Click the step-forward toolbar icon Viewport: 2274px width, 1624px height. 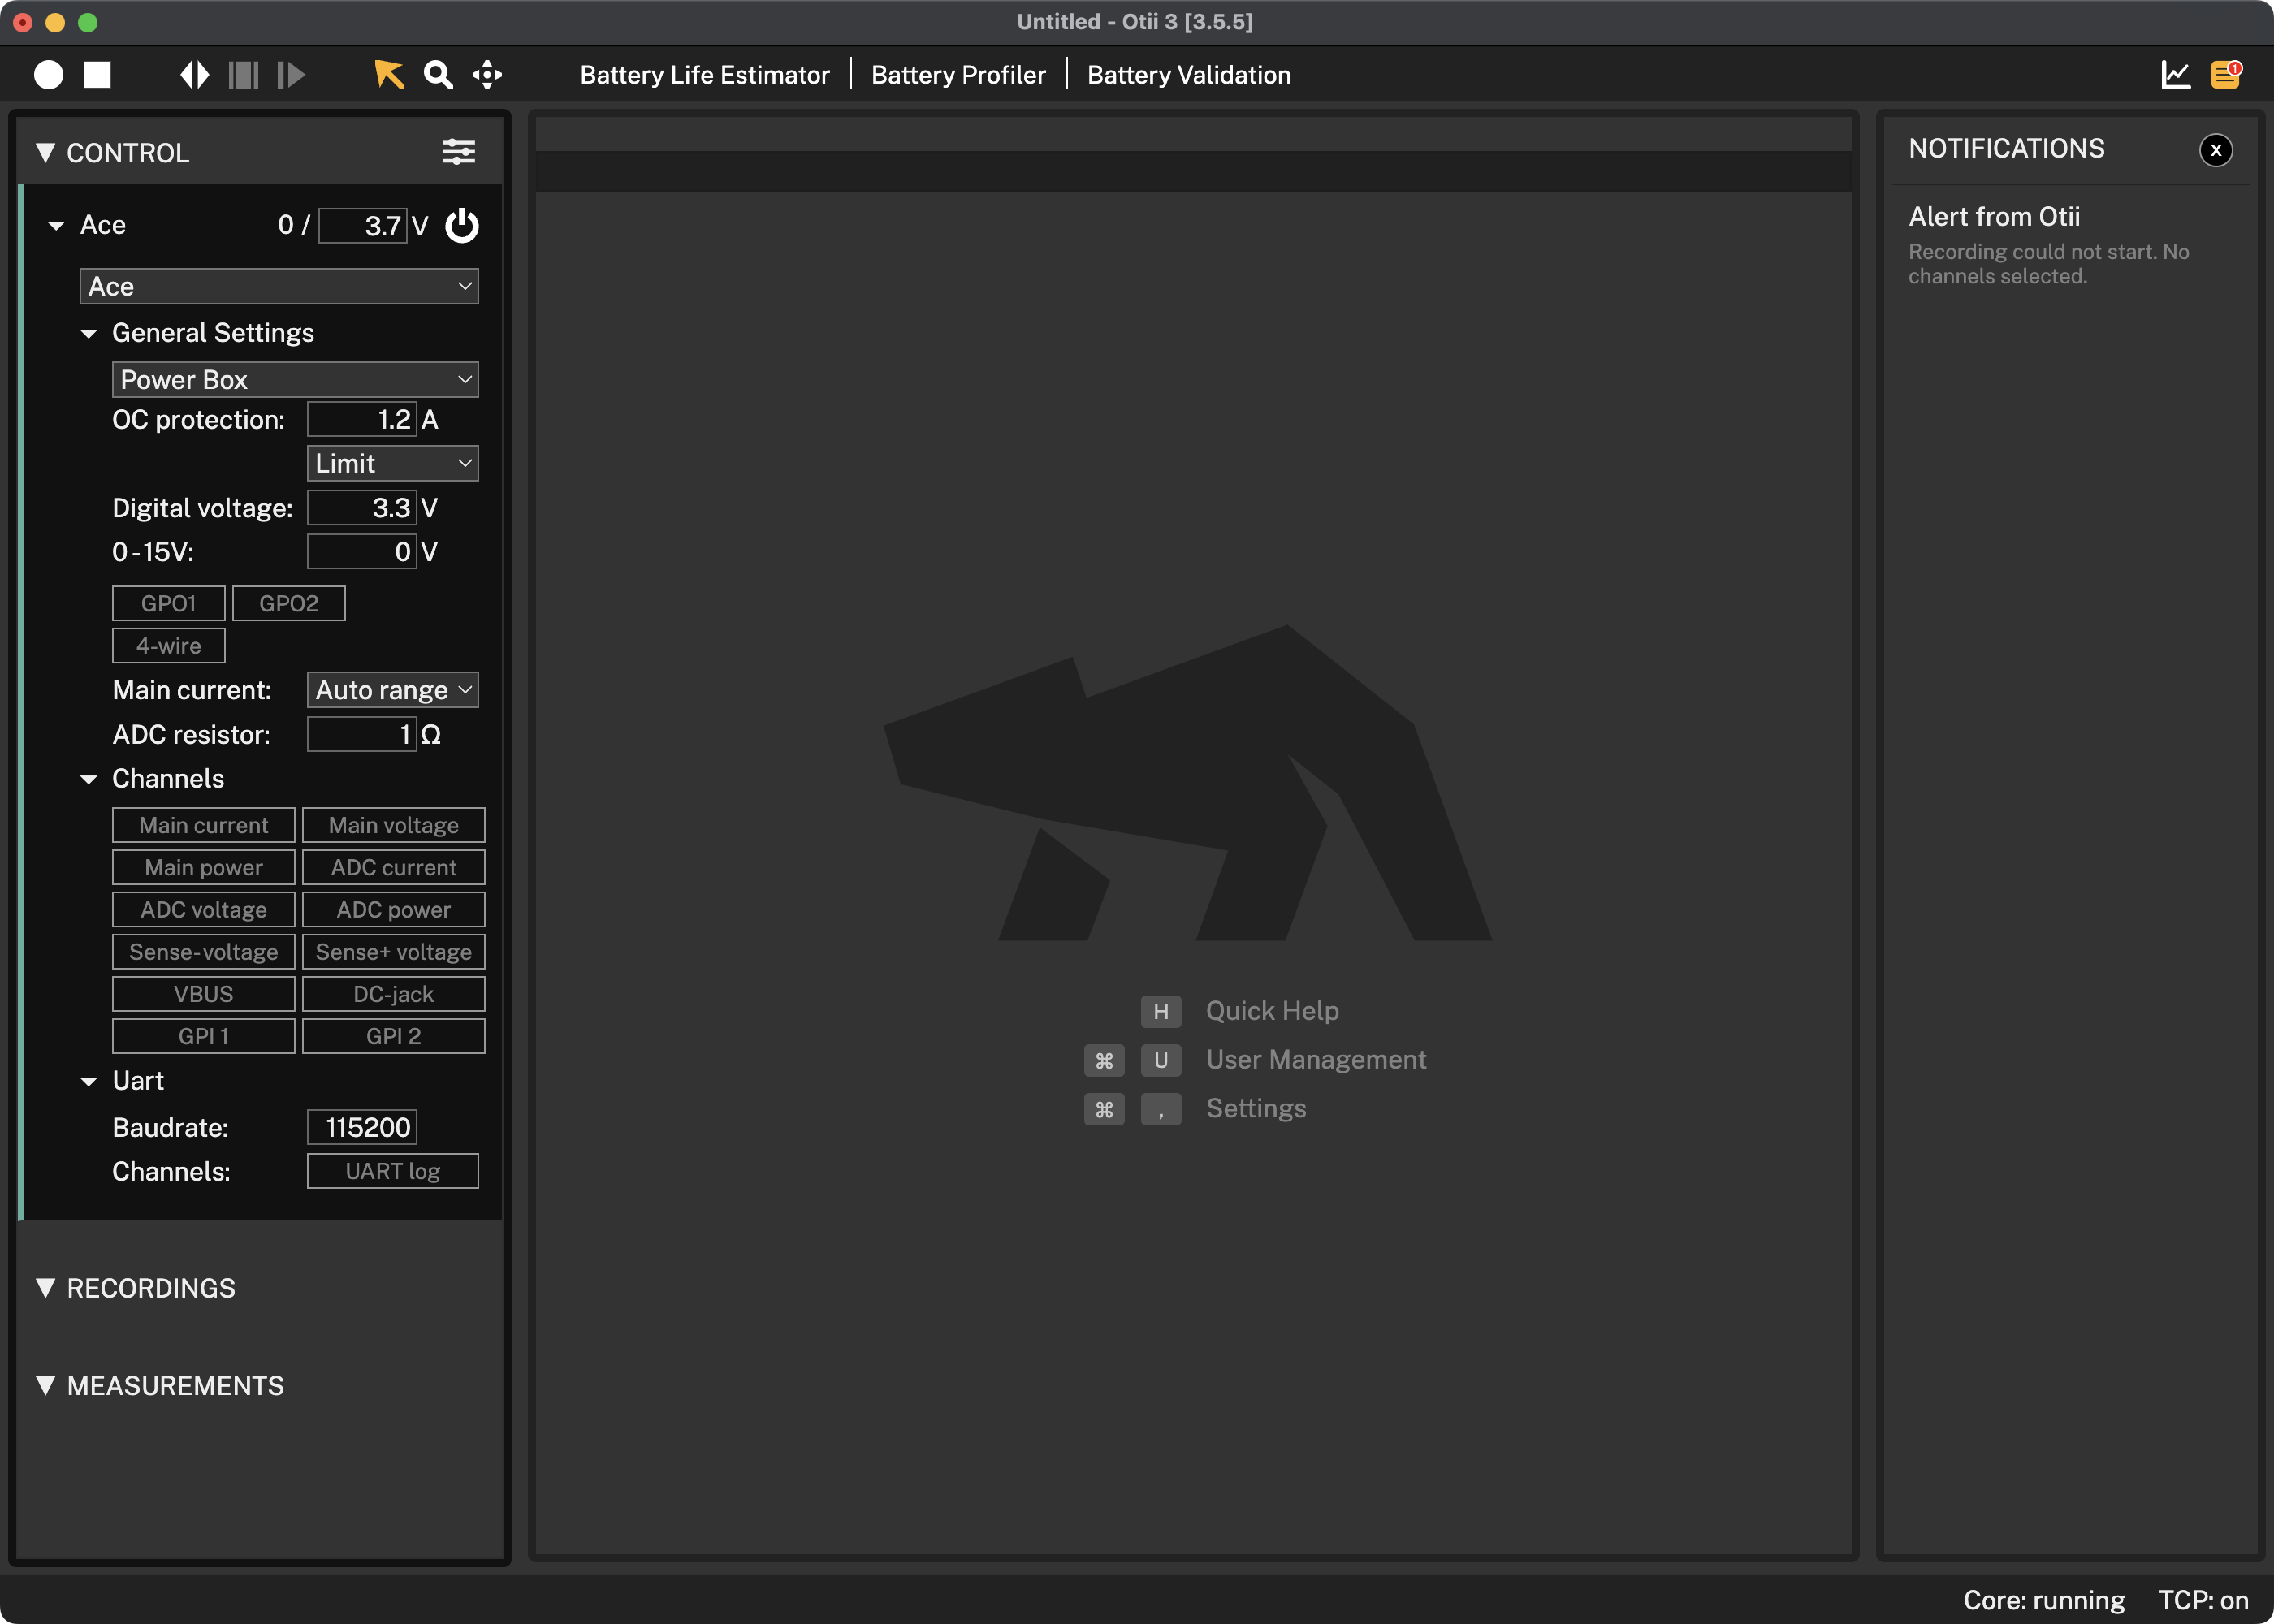(x=291, y=75)
